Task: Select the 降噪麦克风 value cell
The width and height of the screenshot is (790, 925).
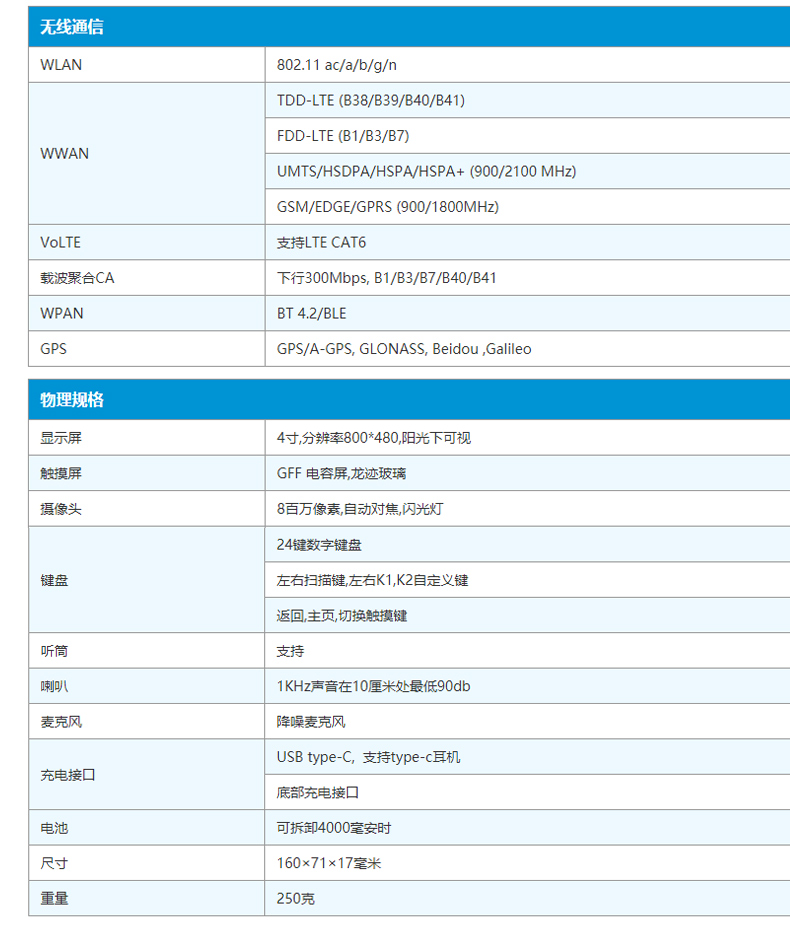Action: pos(311,721)
